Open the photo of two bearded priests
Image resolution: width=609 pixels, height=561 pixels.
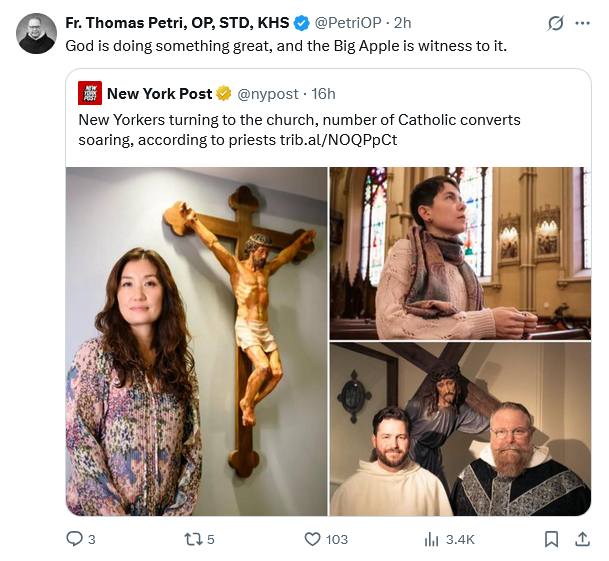tap(460, 430)
